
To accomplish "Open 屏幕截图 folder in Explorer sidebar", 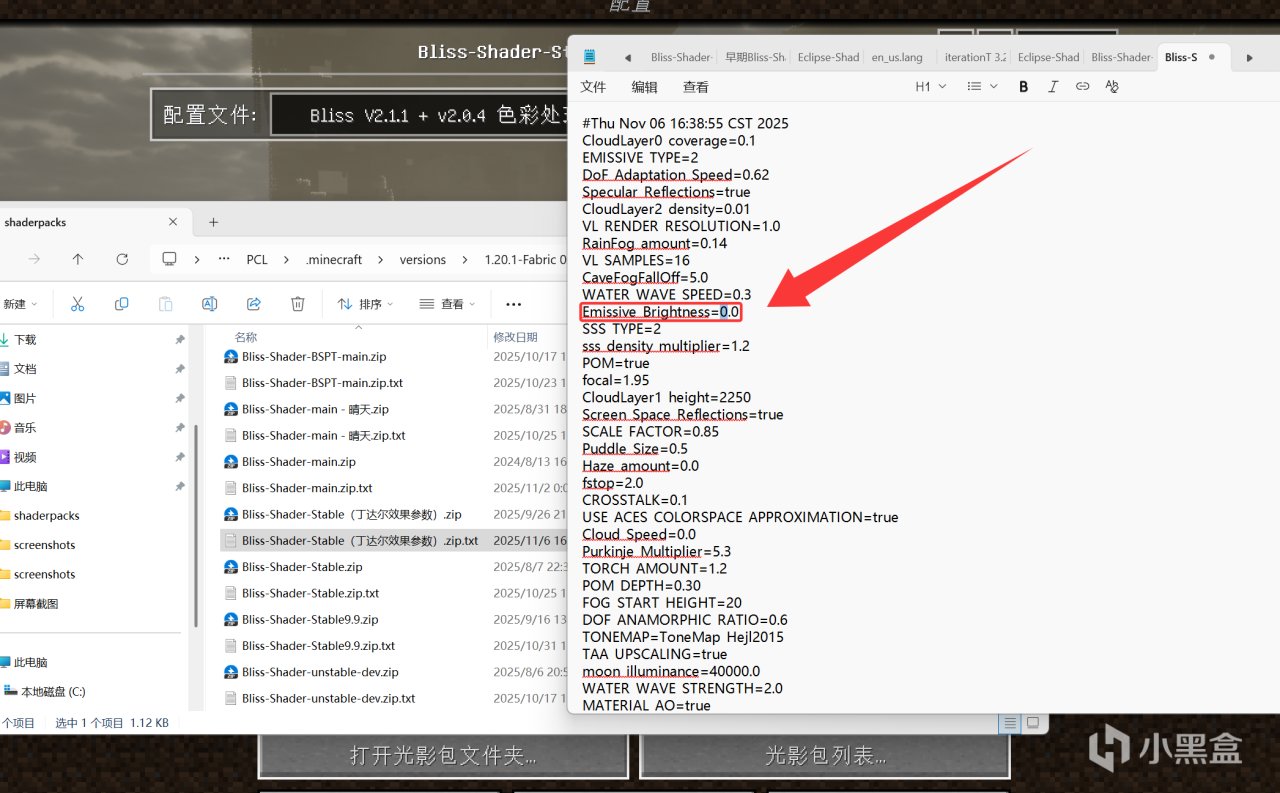I will 36,604.
